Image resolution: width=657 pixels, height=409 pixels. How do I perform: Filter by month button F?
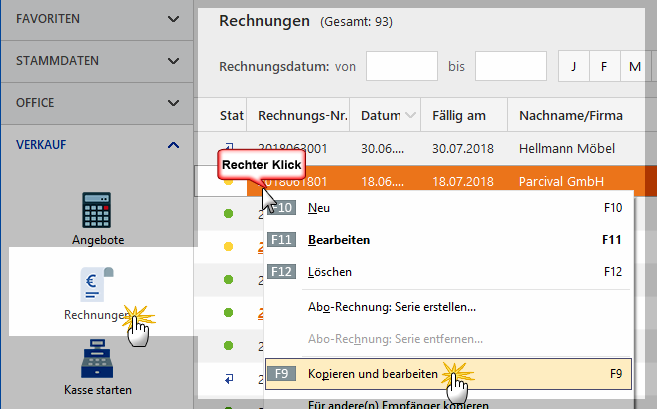coord(604,66)
